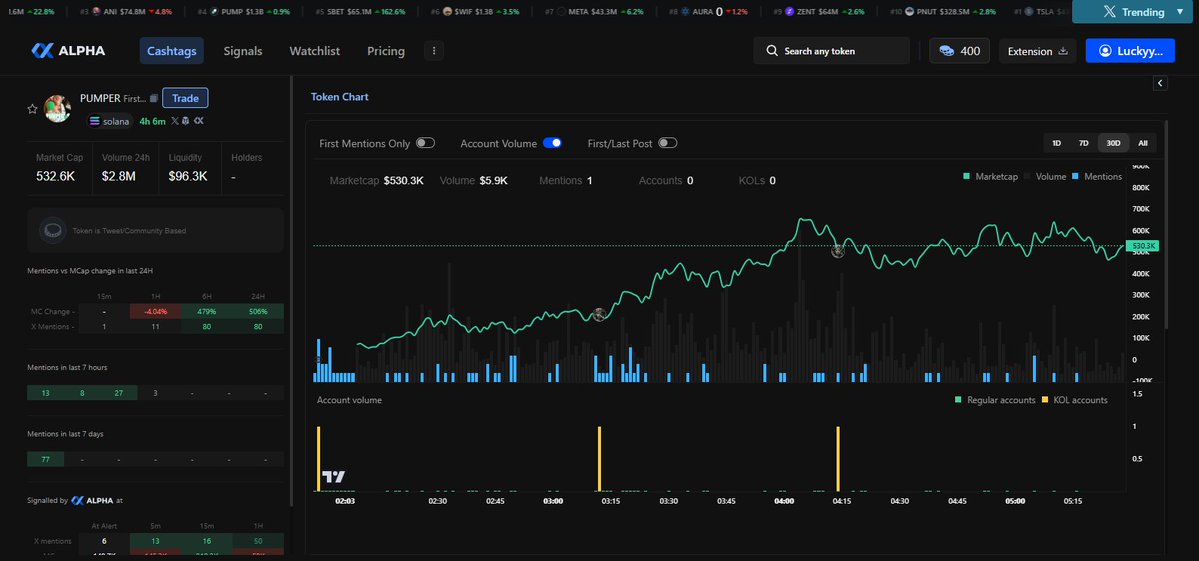Click the Alpha logo icon after bull icon
1199x561 pixels.
pos(198,121)
